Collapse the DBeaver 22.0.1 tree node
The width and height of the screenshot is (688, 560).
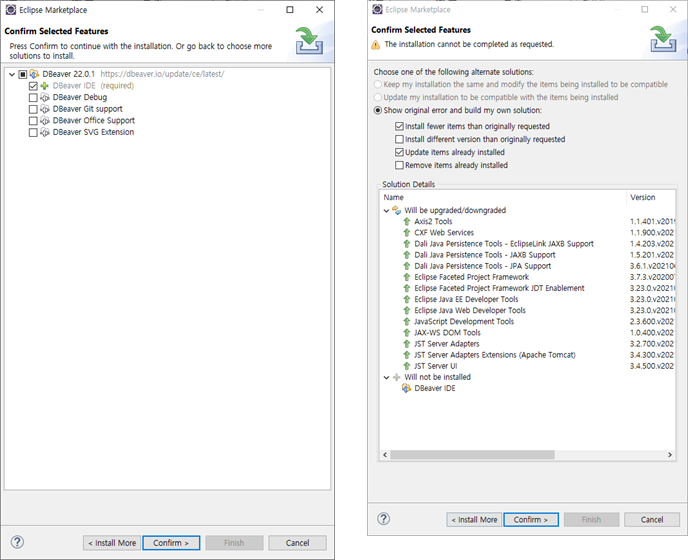point(12,74)
